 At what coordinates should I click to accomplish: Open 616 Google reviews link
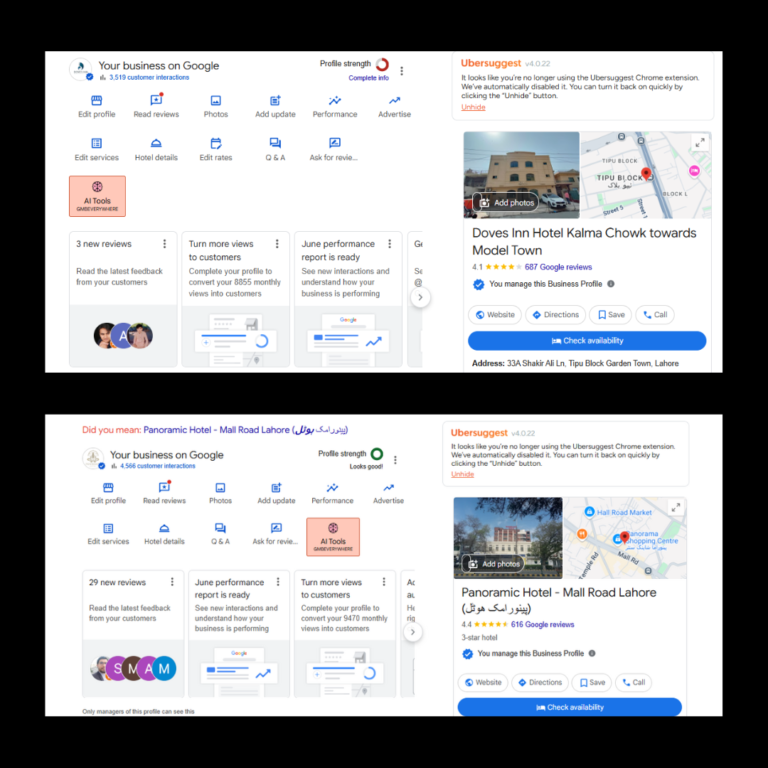coord(542,624)
